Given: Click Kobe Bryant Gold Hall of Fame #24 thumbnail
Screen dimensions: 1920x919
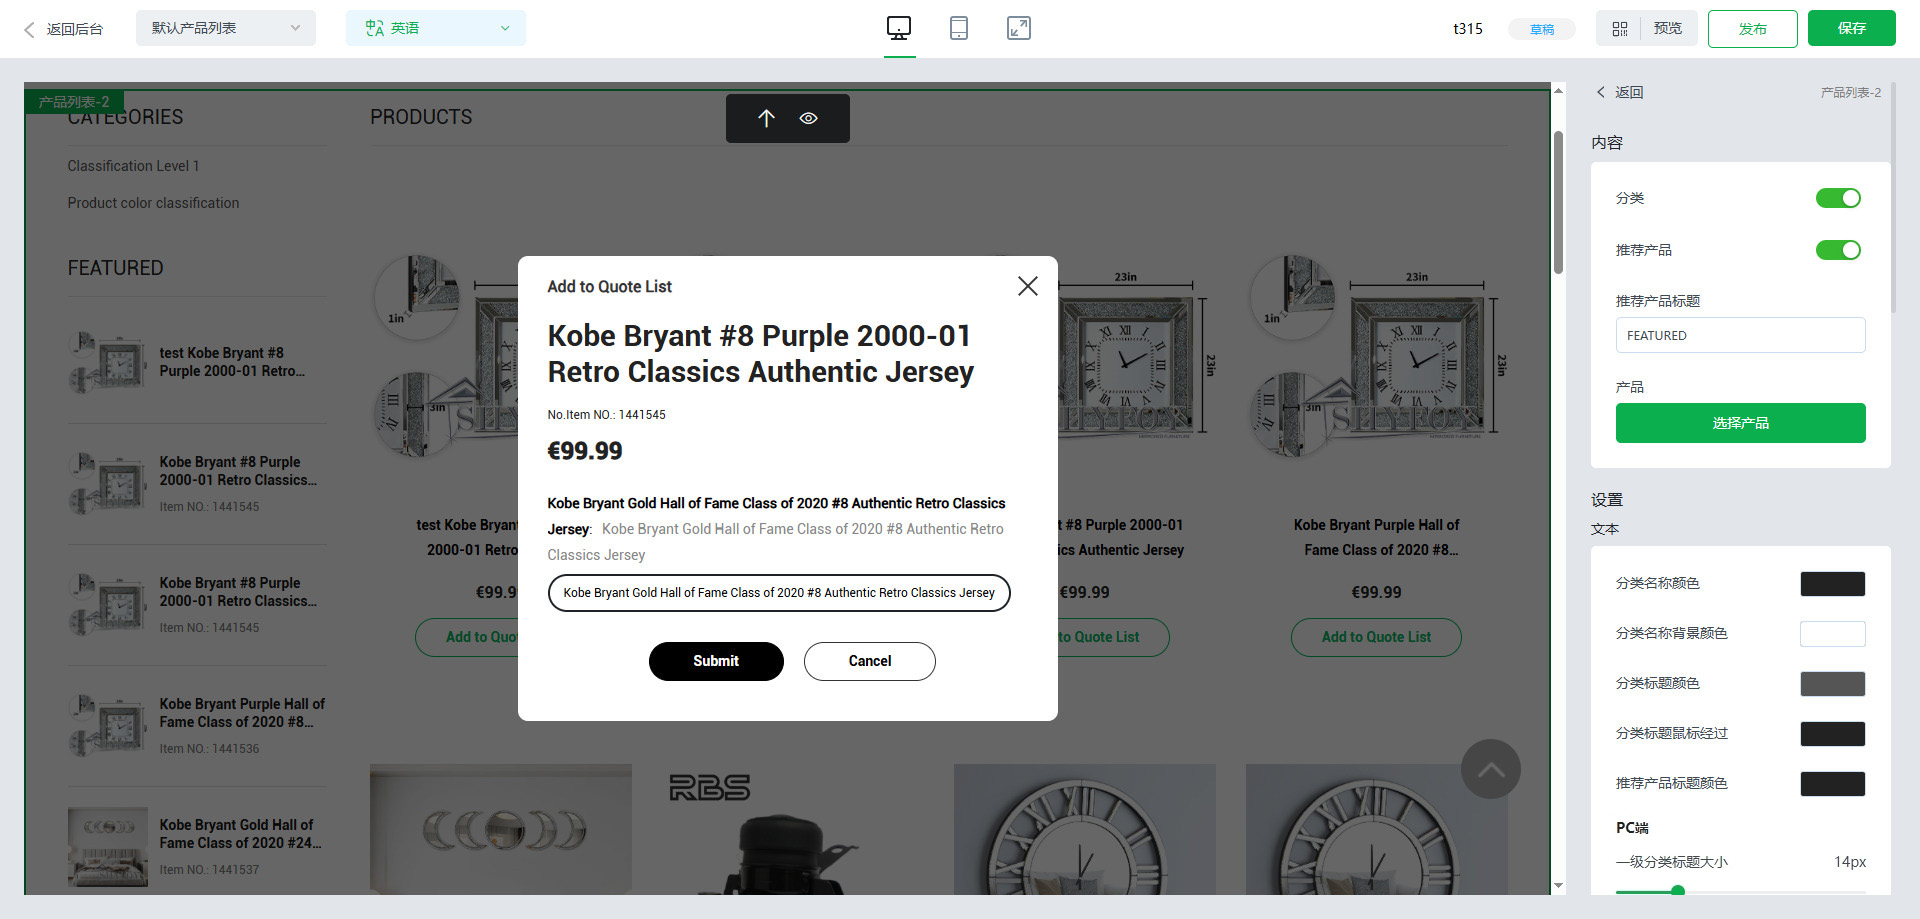Looking at the screenshot, I should click(x=108, y=847).
